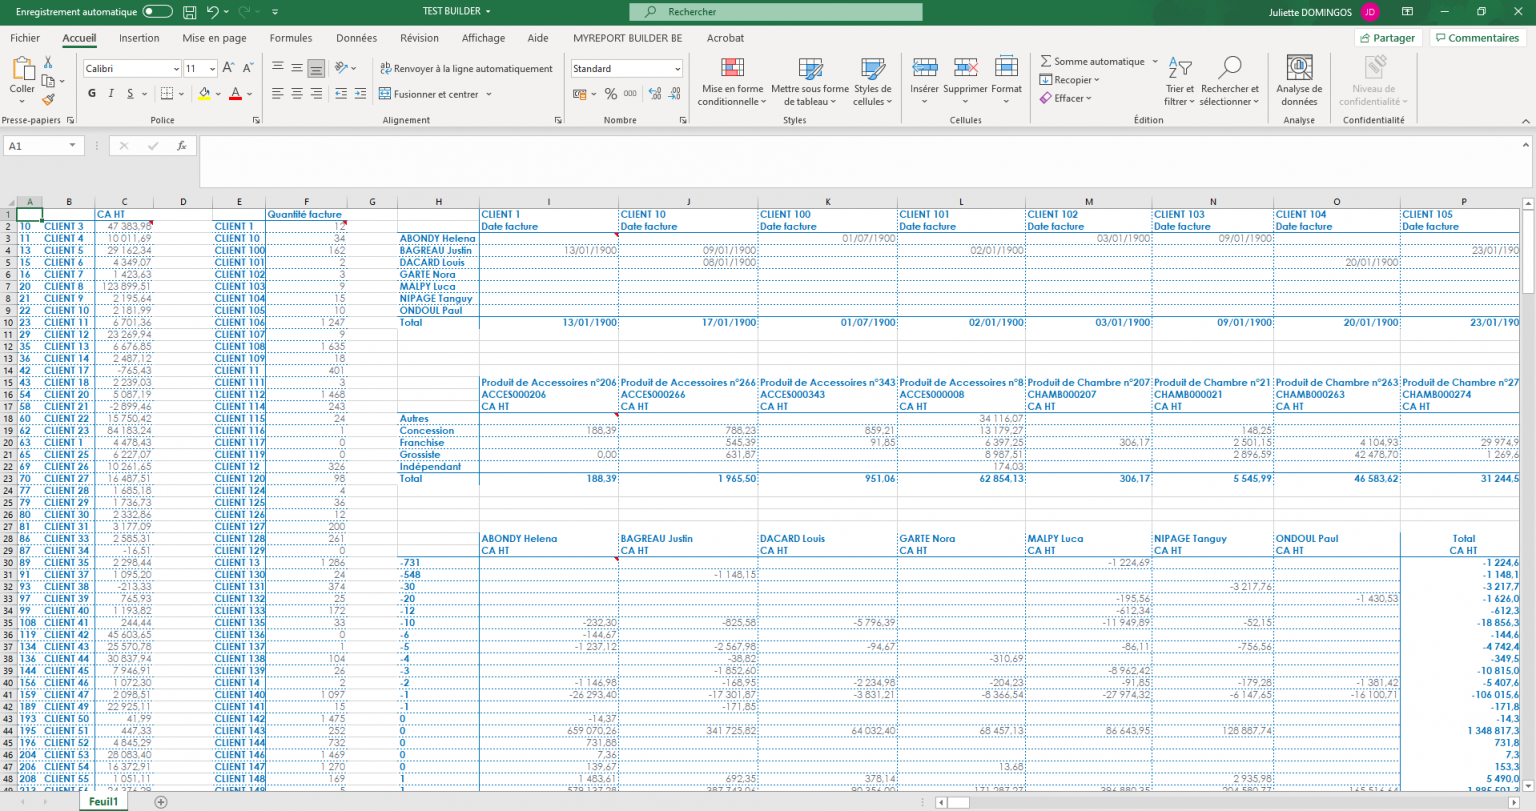Click the Rechercher search box
The height and width of the screenshot is (811, 1536).
coord(775,12)
